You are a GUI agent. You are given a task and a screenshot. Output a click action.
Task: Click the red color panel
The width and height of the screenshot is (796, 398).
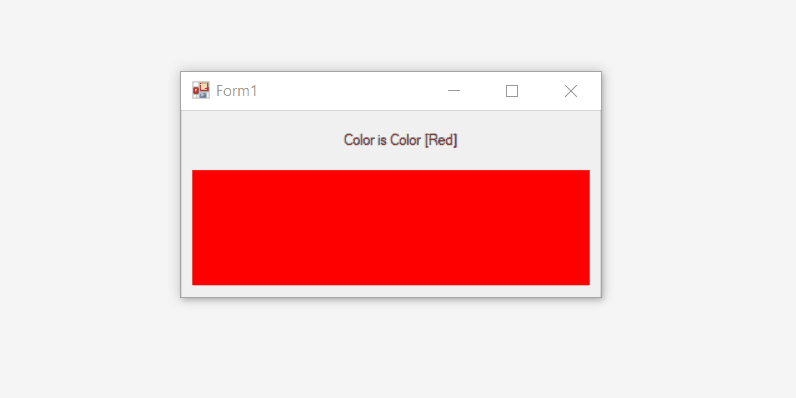(391, 227)
